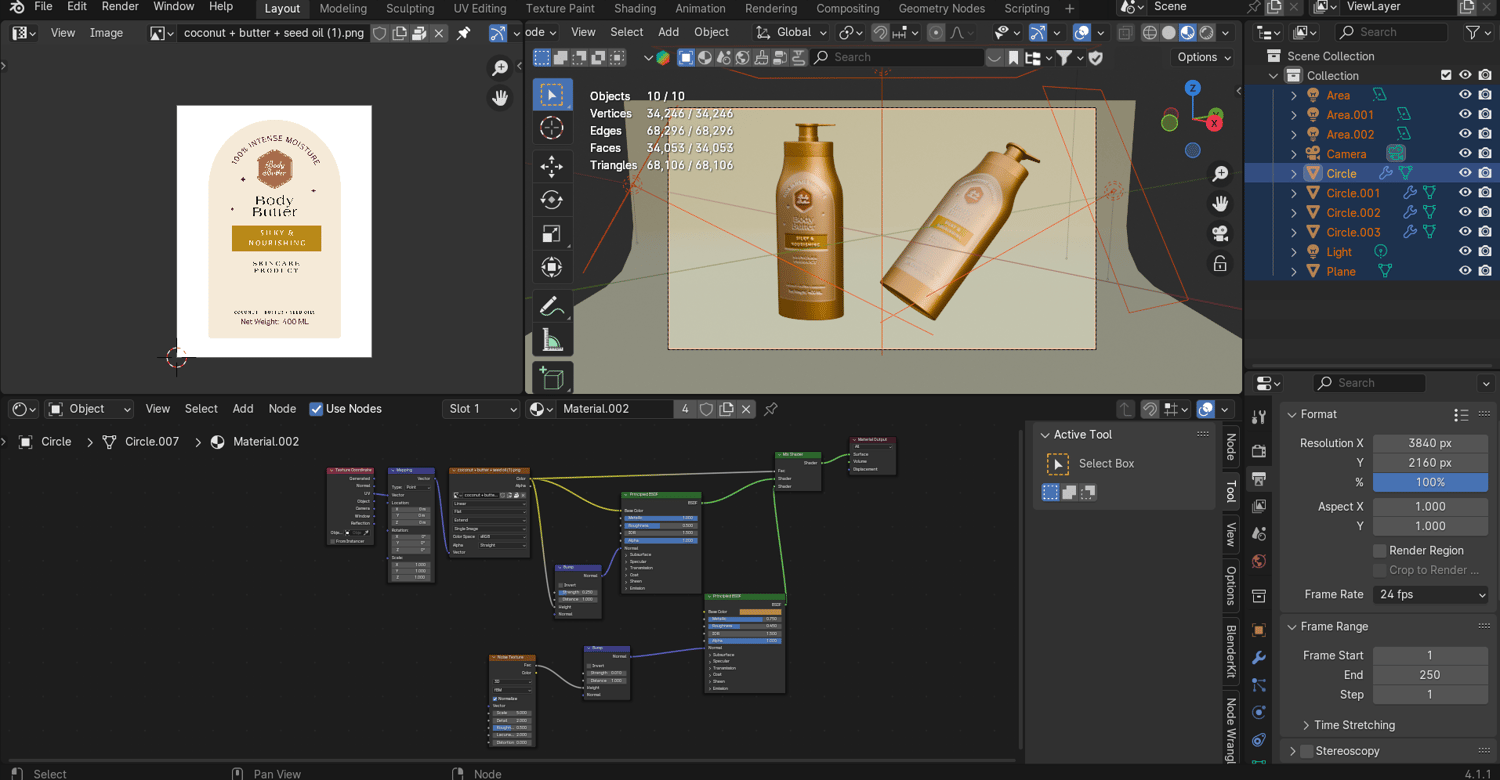Select the Cursor tool in viewport toolbar
1500x780 pixels.
click(x=551, y=128)
